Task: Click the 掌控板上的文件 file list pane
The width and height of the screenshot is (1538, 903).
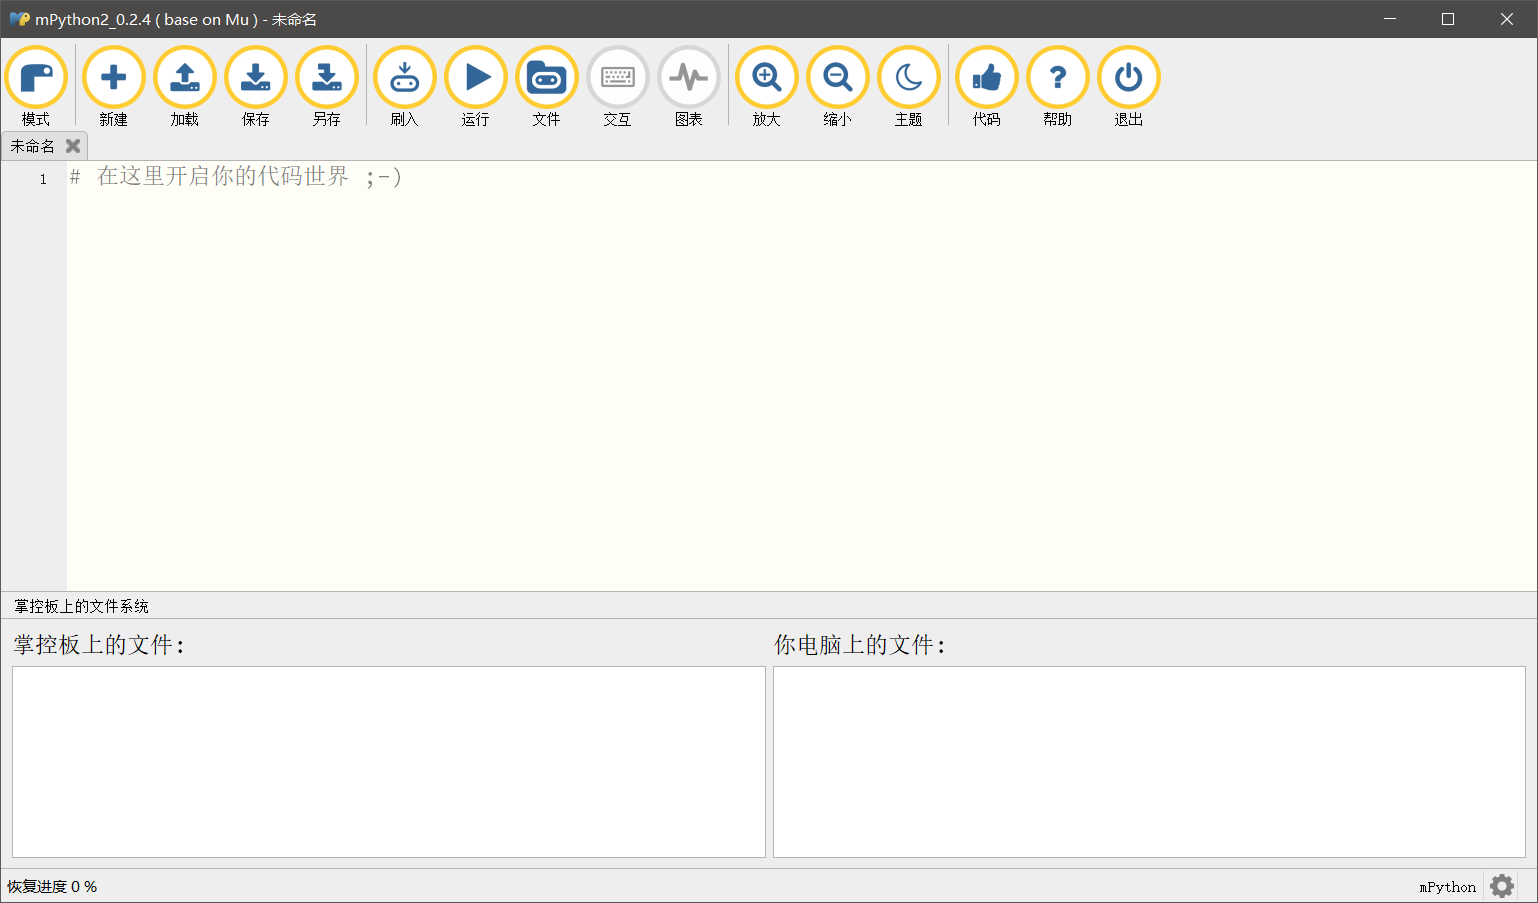Action: click(x=389, y=762)
